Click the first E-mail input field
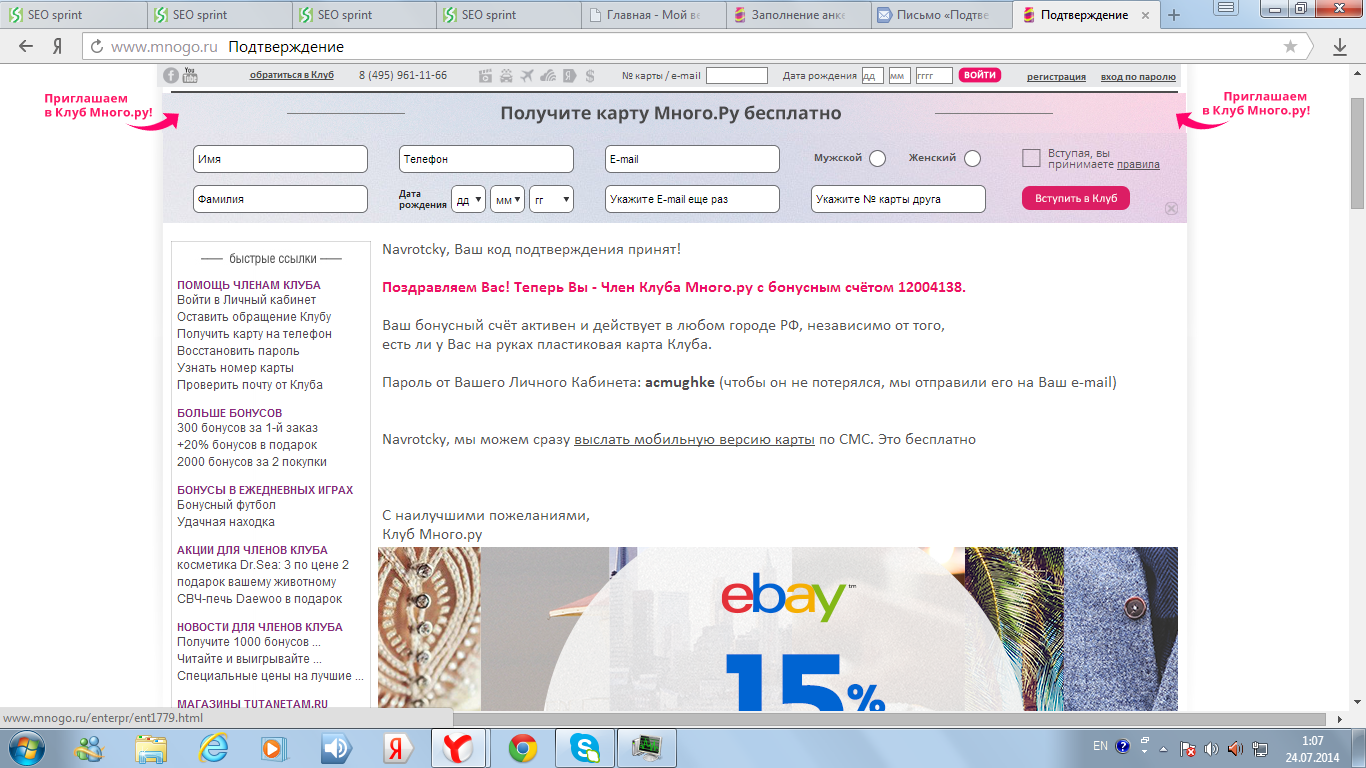1366x768 pixels. point(692,159)
